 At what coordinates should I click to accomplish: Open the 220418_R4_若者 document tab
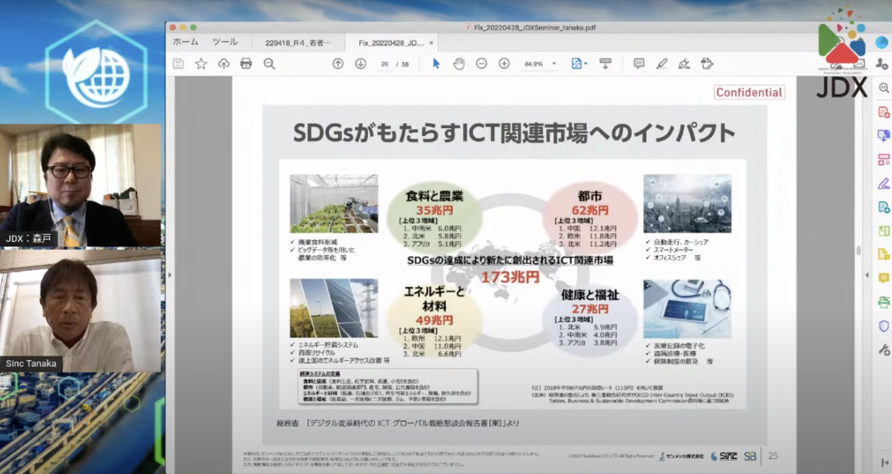[x=298, y=43]
